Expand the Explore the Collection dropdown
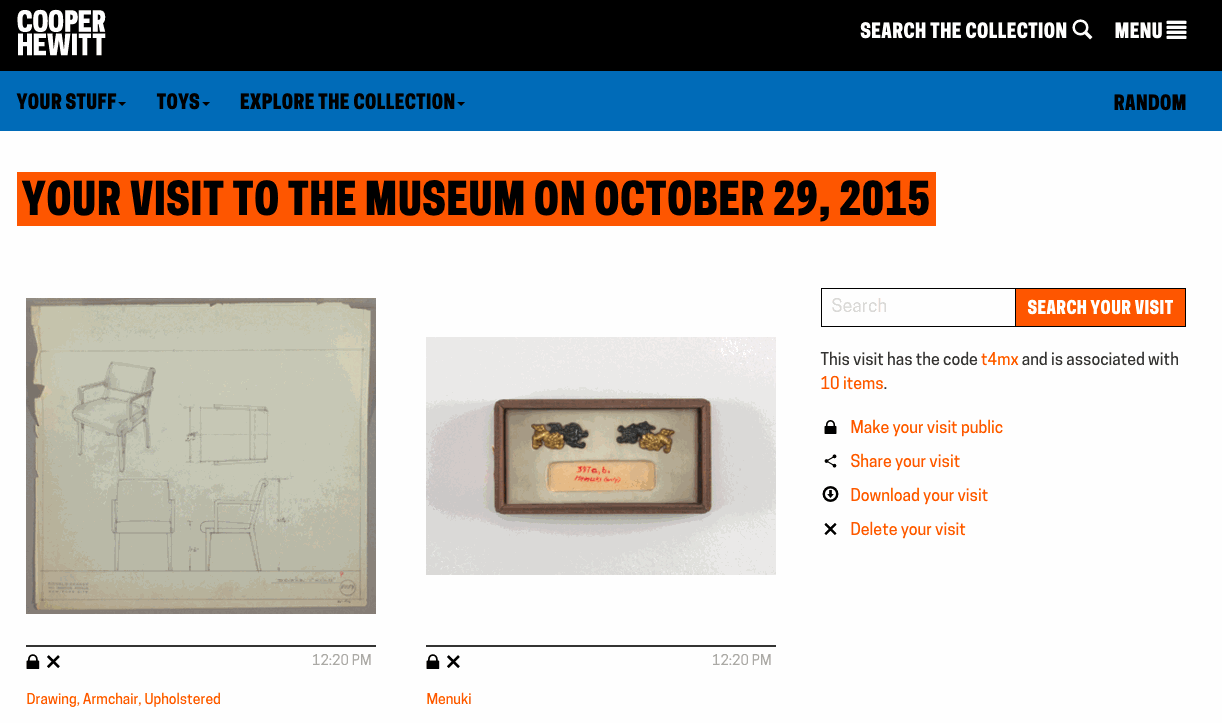The image size is (1222, 723). click(x=352, y=102)
